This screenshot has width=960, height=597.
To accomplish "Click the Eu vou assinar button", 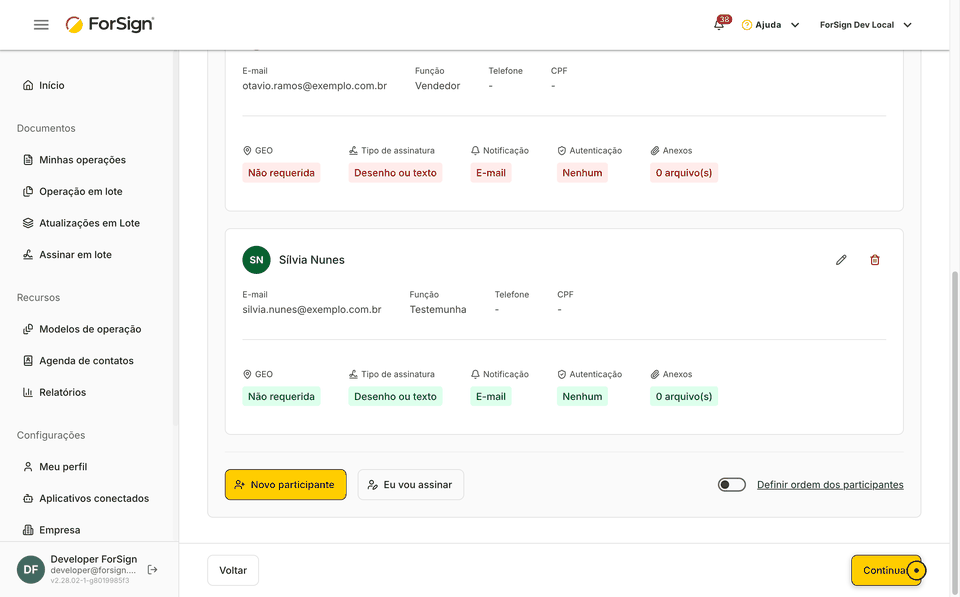I will (x=411, y=485).
